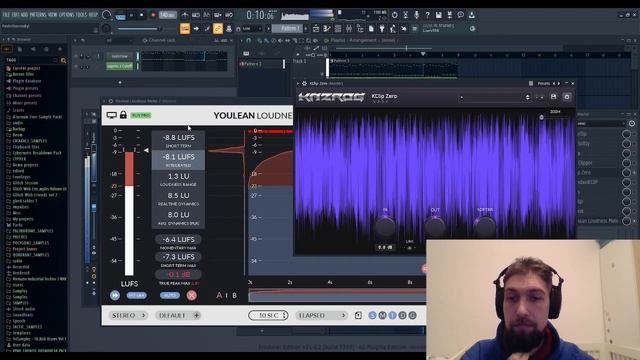Click the -8.1 LUFS integrated readout
This screenshot has width=640, height=360.
[178, 159]
